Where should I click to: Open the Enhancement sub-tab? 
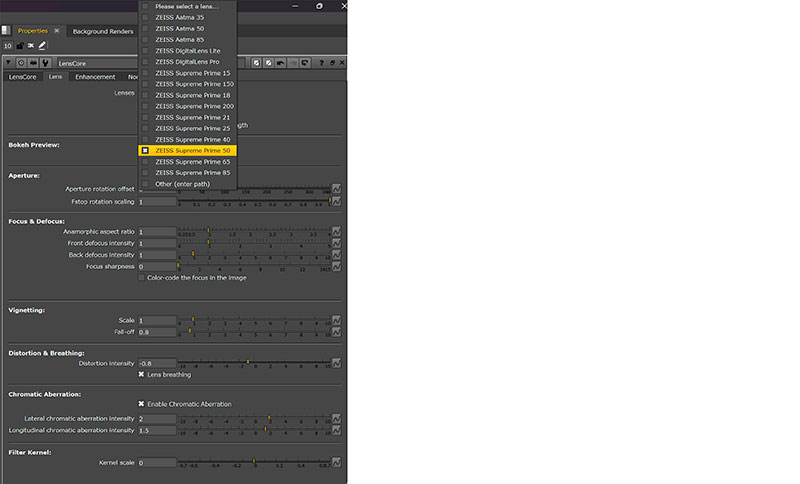coord(95,77)
